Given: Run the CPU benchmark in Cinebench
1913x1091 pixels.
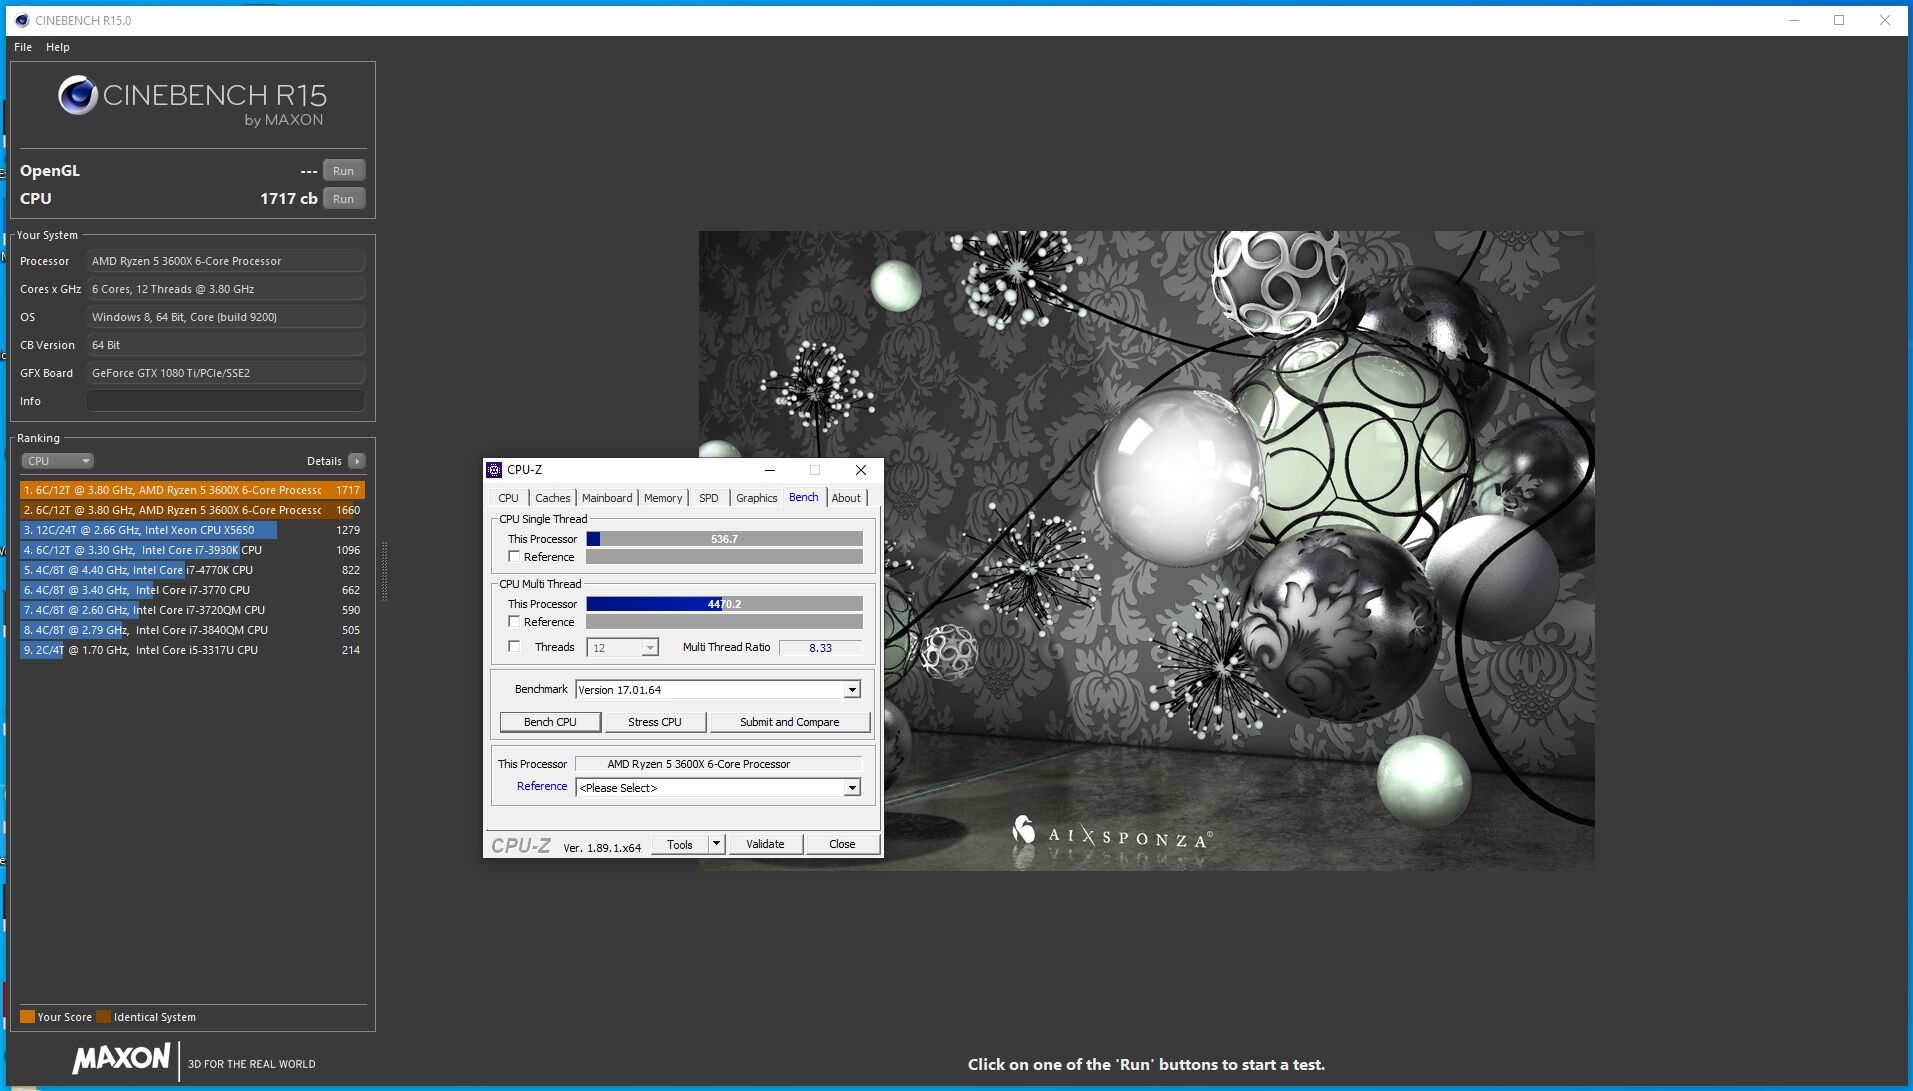Looking at the screenshot, I should (343, 199).
